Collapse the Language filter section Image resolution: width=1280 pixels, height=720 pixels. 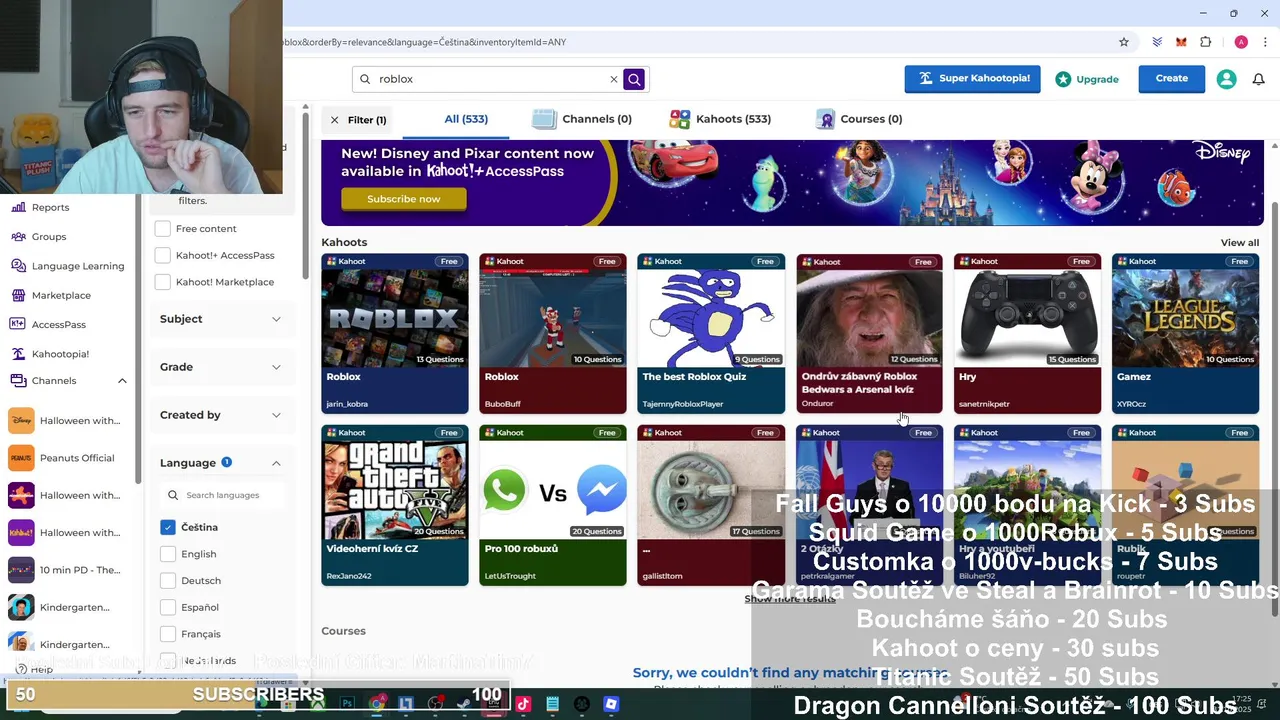point(276,463)
